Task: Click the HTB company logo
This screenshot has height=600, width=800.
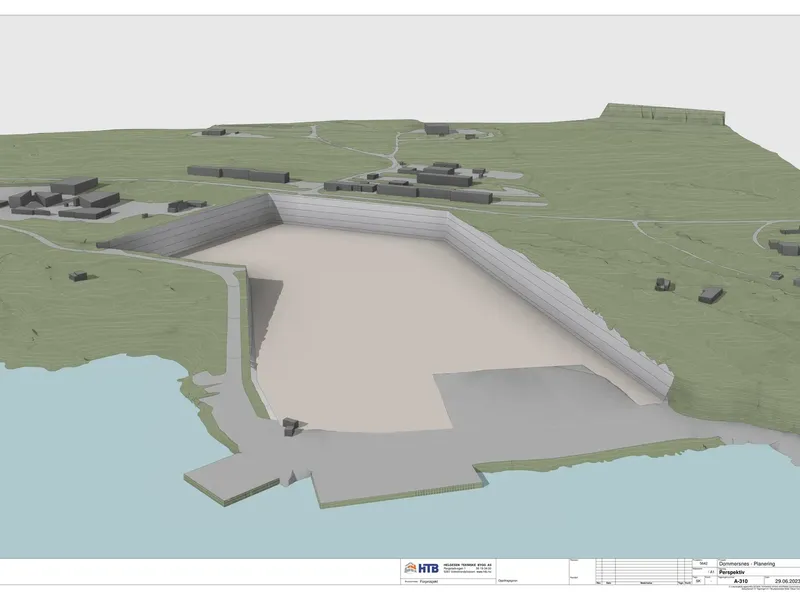Action: pyautogui.click(x=421, y=568)
